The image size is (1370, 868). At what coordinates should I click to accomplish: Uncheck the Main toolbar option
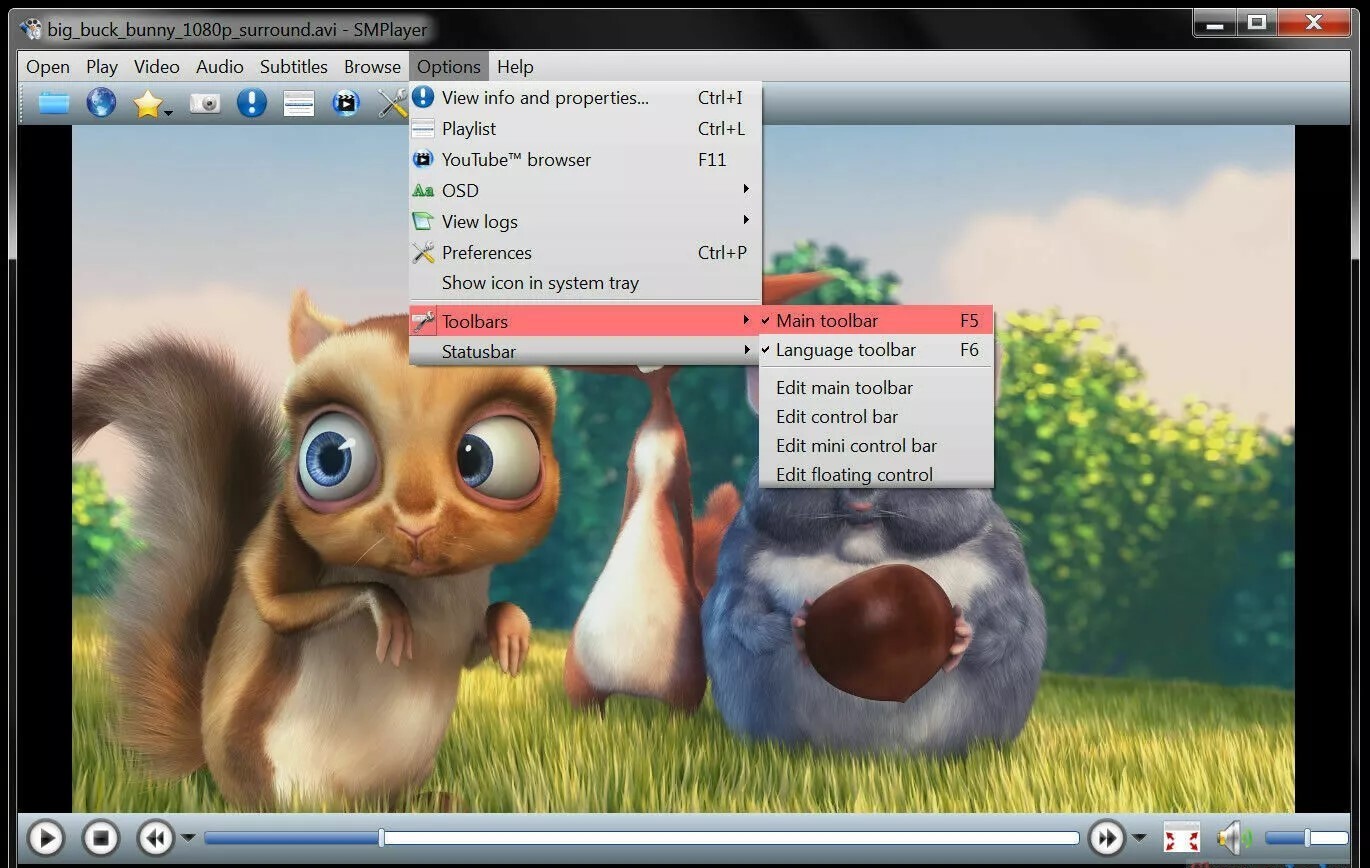click(x=876, y=321)
